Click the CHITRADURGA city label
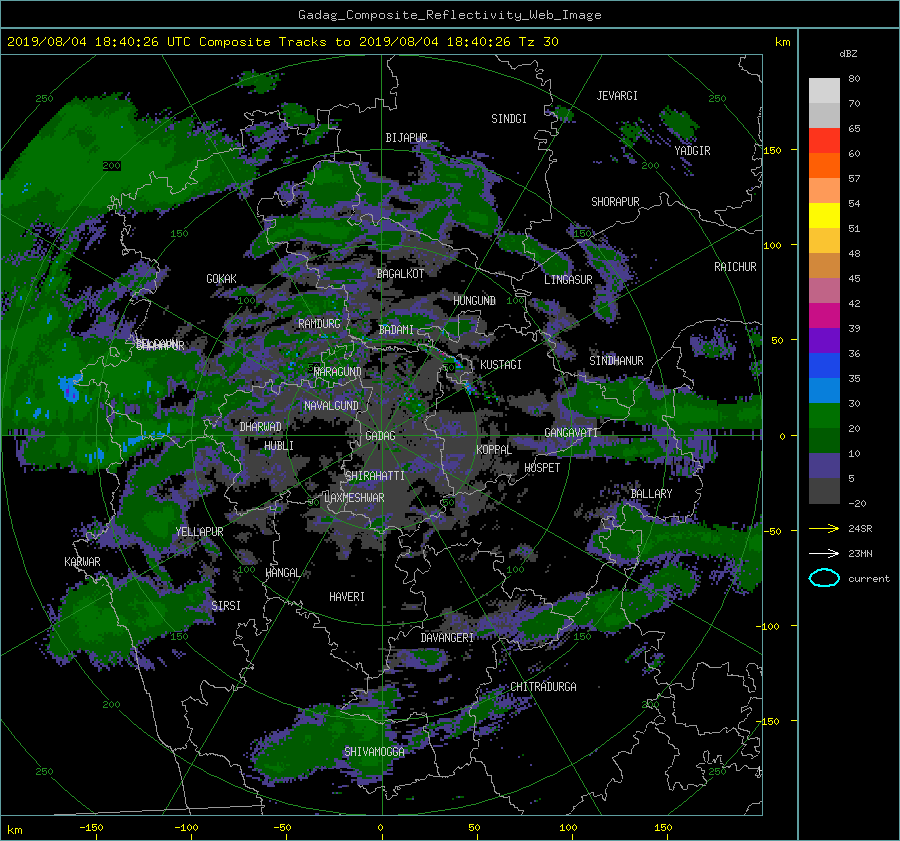This screenshot has height=841, width=900. click(x=544, y=687)
